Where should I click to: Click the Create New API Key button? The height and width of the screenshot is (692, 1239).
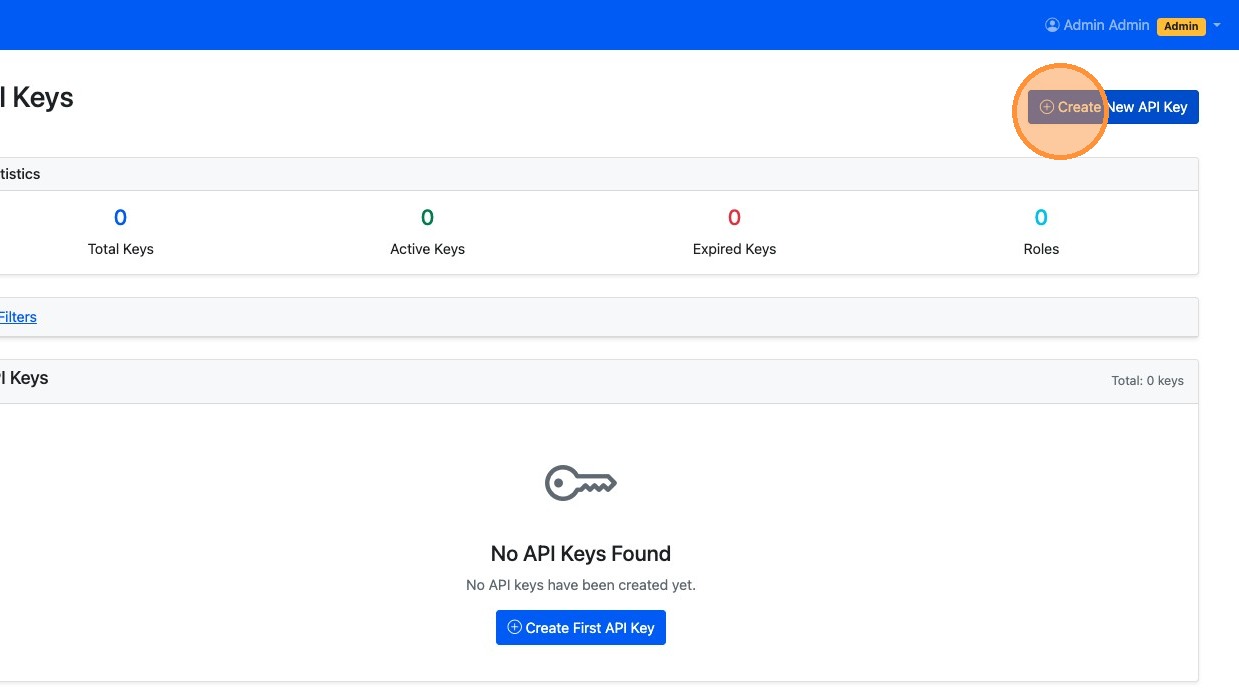tap(1113, 107)
